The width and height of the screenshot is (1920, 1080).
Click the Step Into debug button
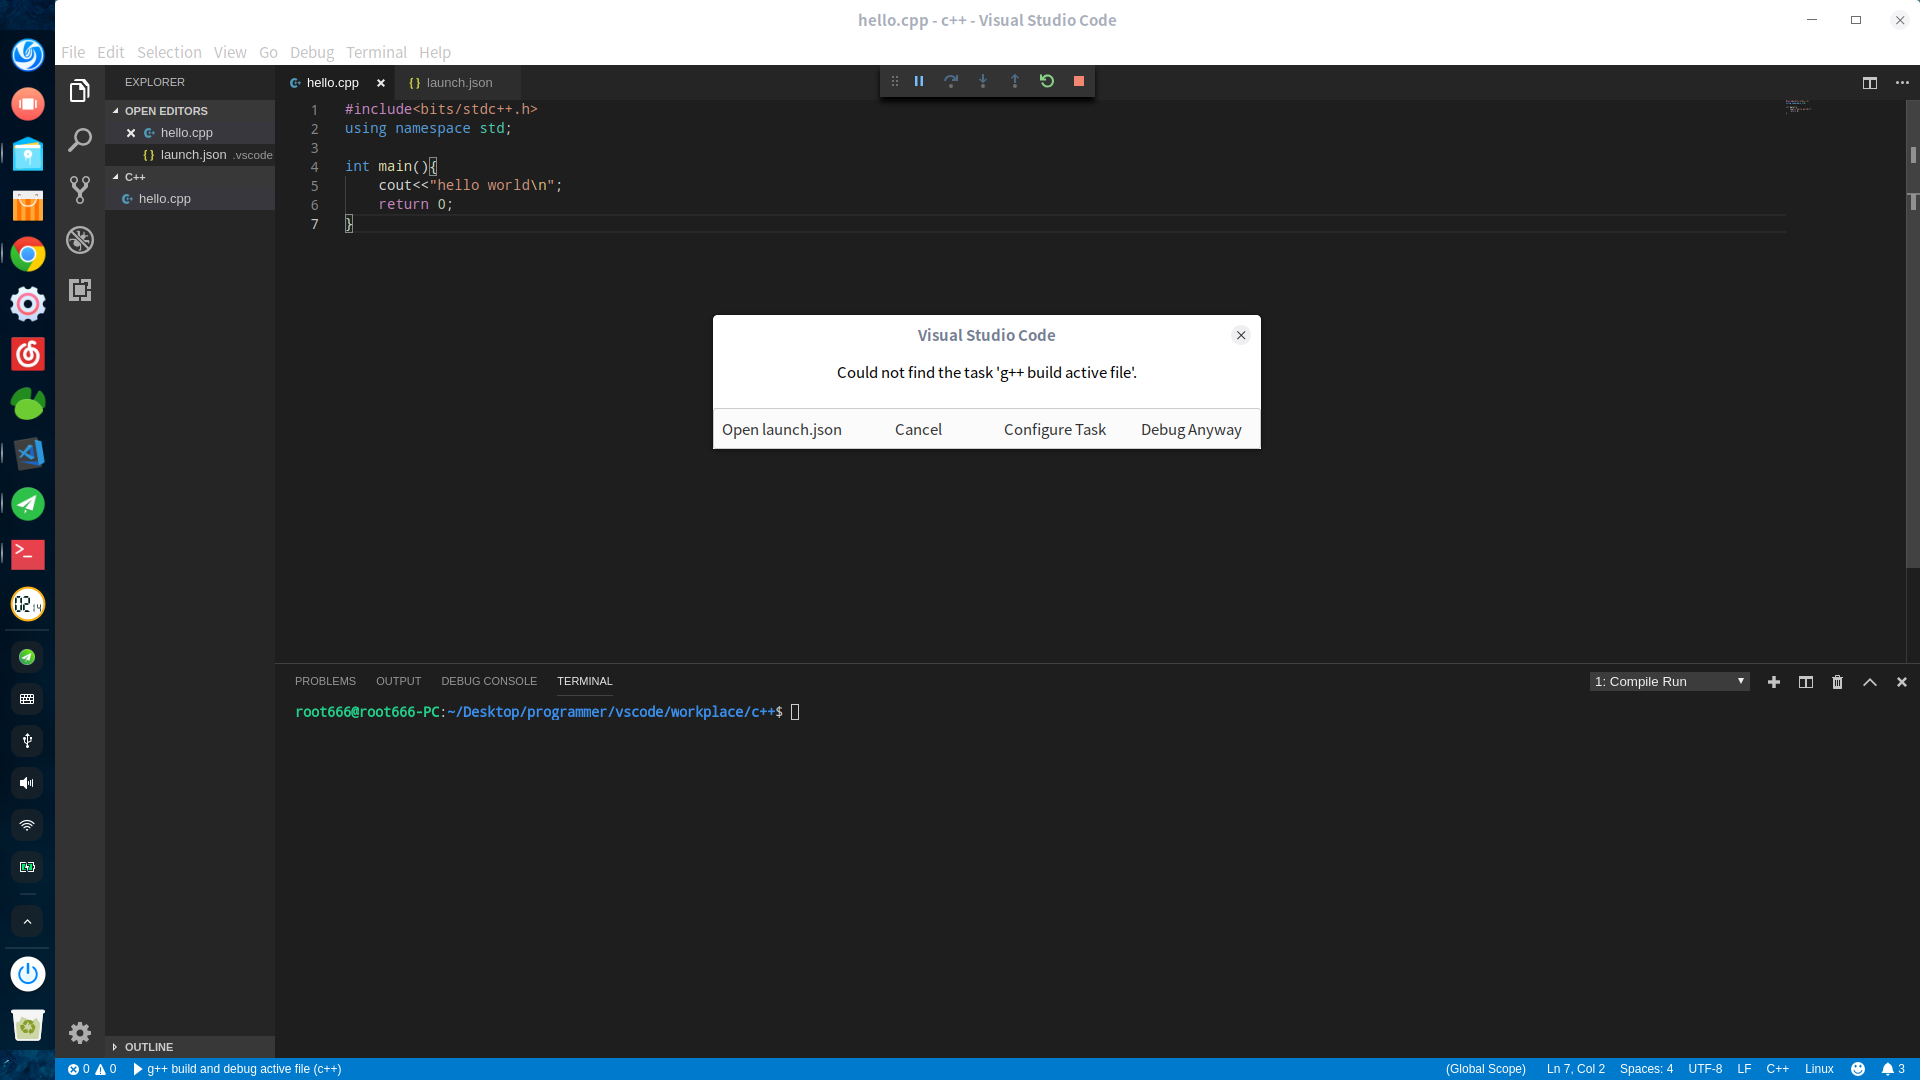click(983, 81)
